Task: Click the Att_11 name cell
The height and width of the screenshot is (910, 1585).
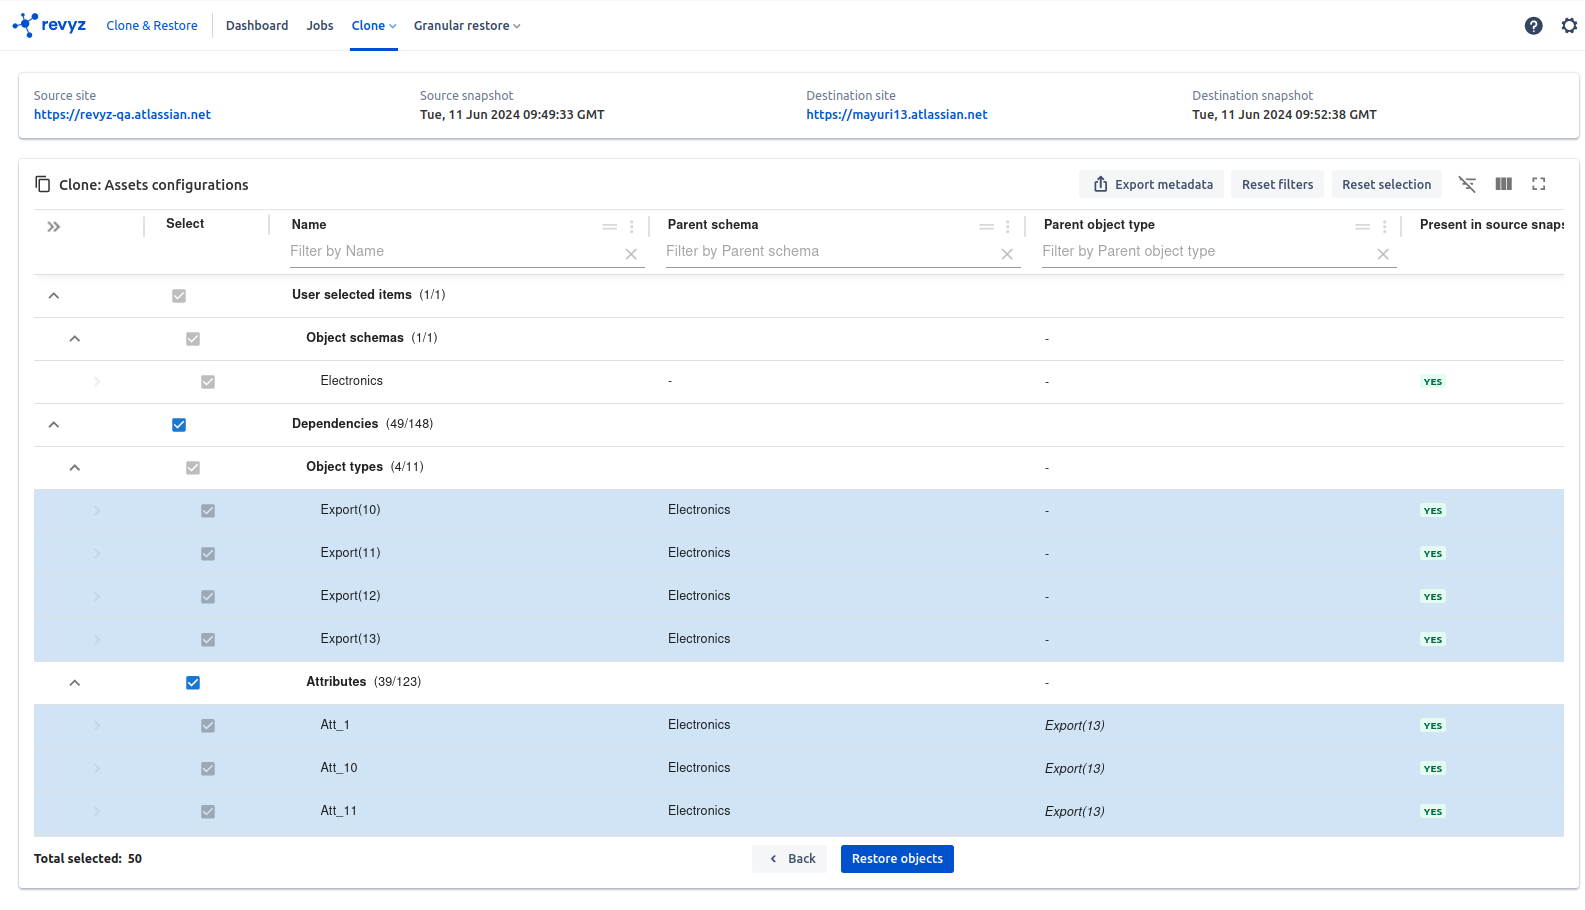Action: [x=338, y=811]
